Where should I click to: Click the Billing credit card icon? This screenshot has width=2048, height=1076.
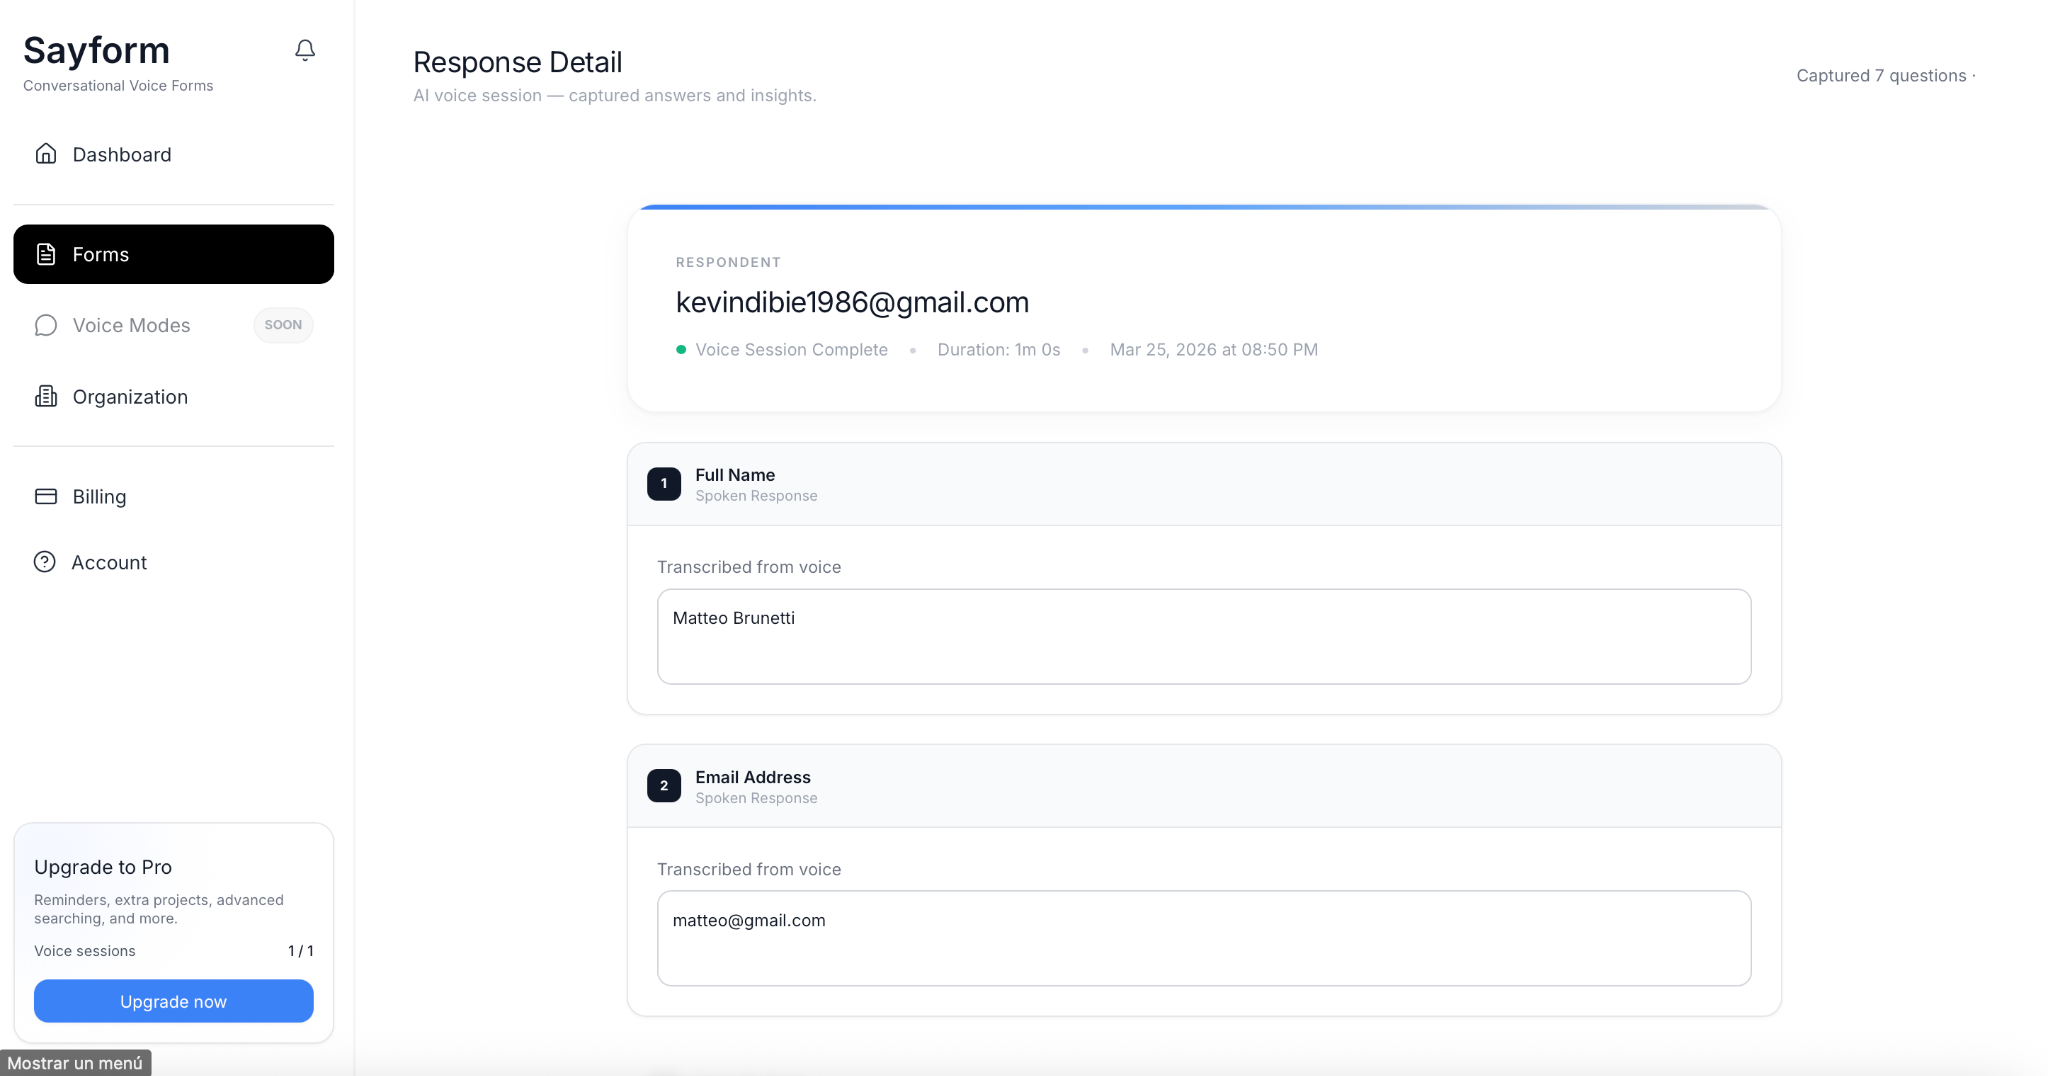point(46,496)
